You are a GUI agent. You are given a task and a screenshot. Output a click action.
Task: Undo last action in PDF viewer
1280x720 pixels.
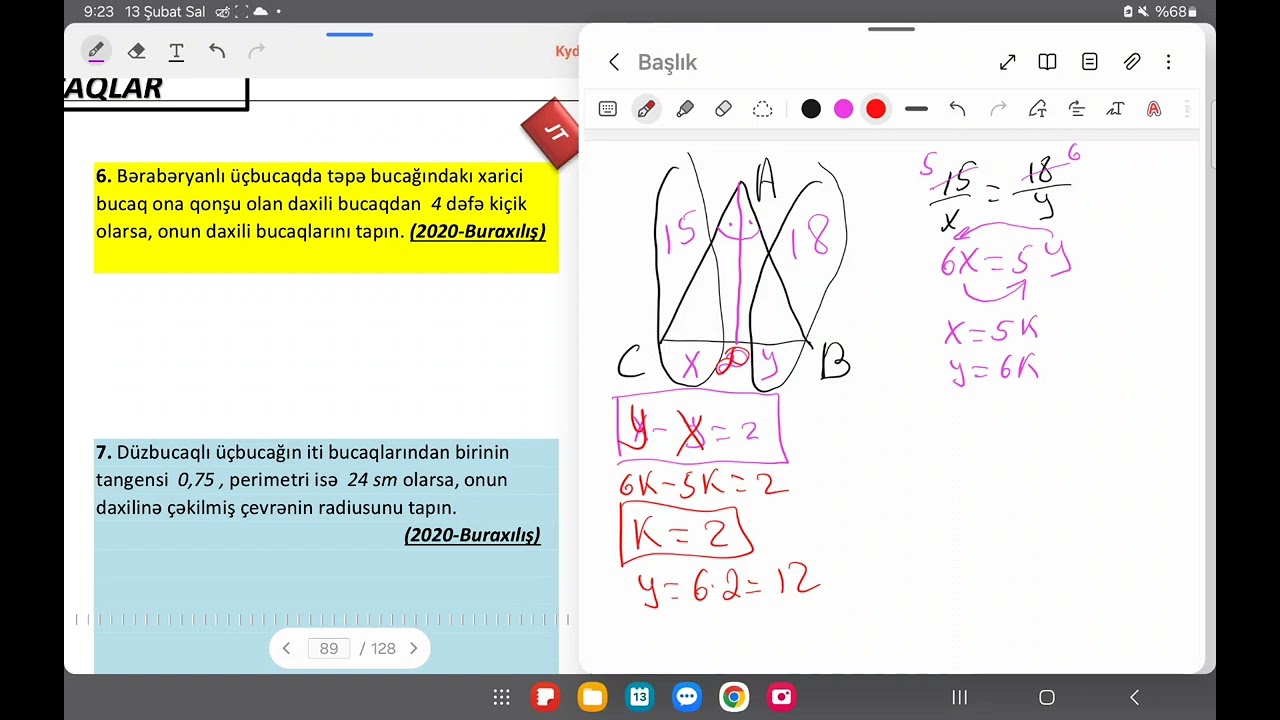[217, 51]
